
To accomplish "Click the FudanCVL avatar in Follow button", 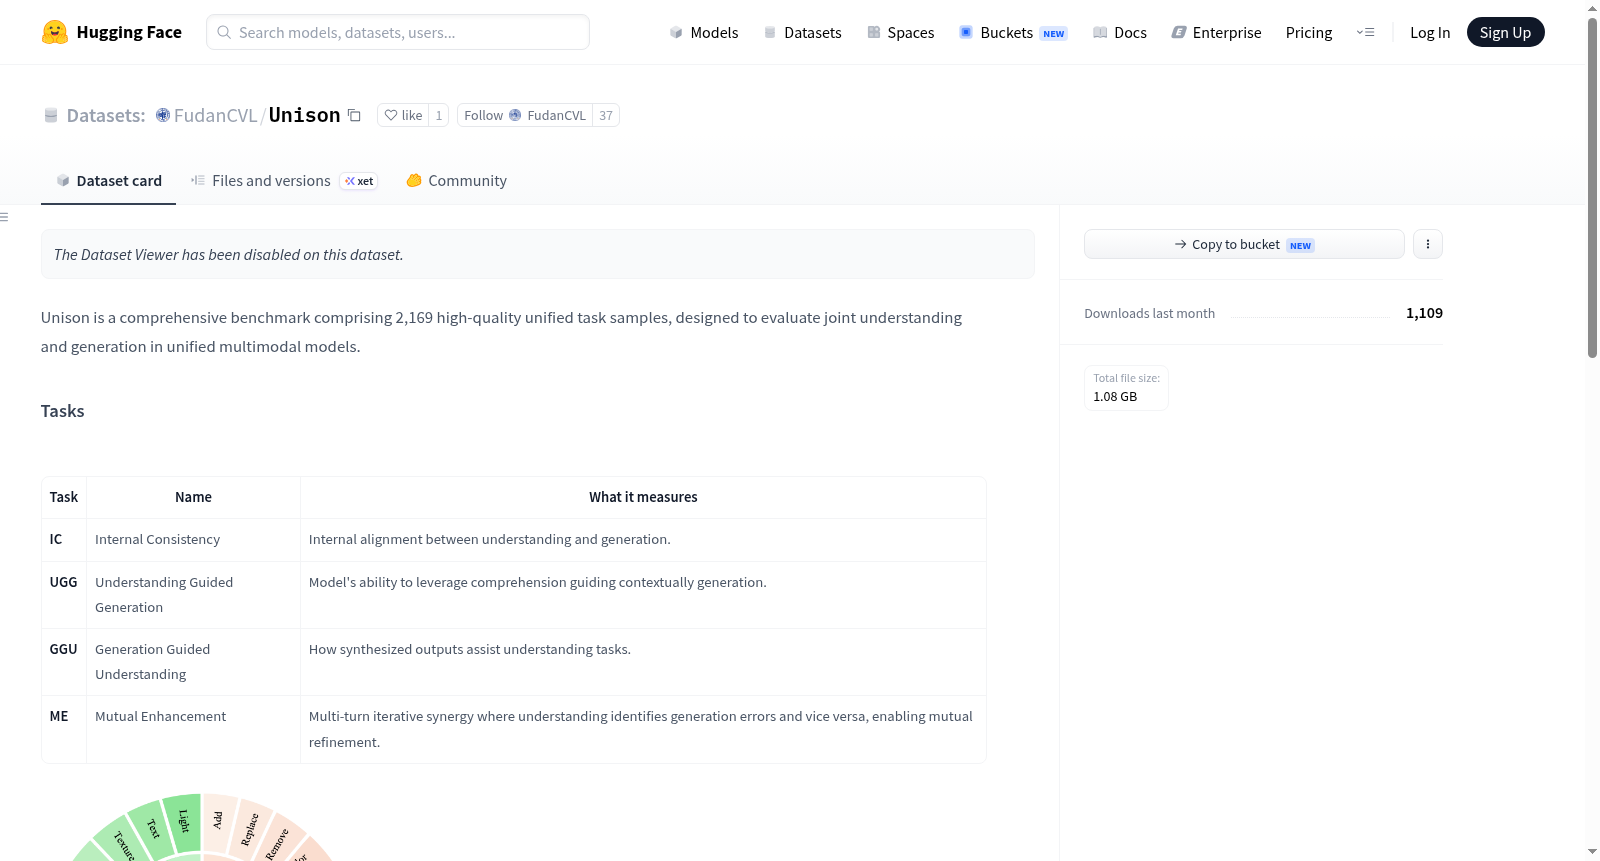I will click(515, 115).
